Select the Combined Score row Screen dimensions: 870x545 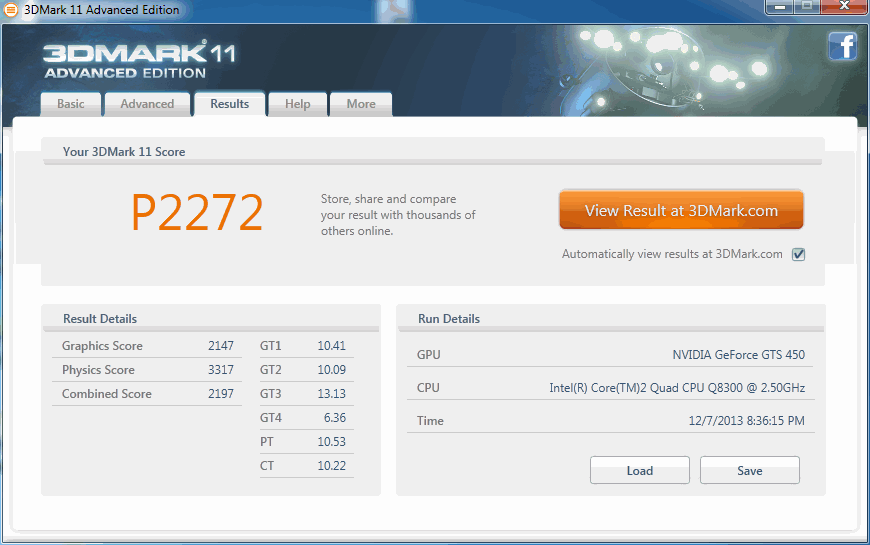147,394
